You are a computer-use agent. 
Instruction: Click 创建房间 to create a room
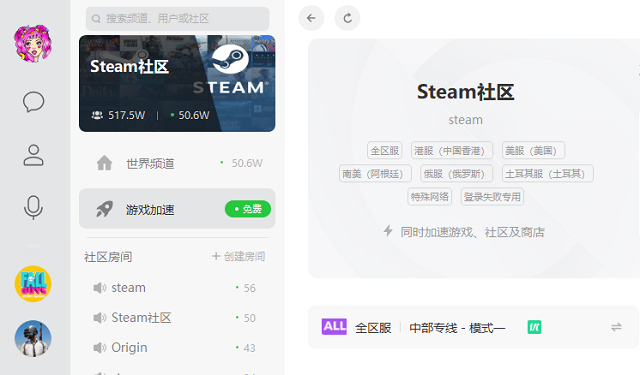point(239,256)
